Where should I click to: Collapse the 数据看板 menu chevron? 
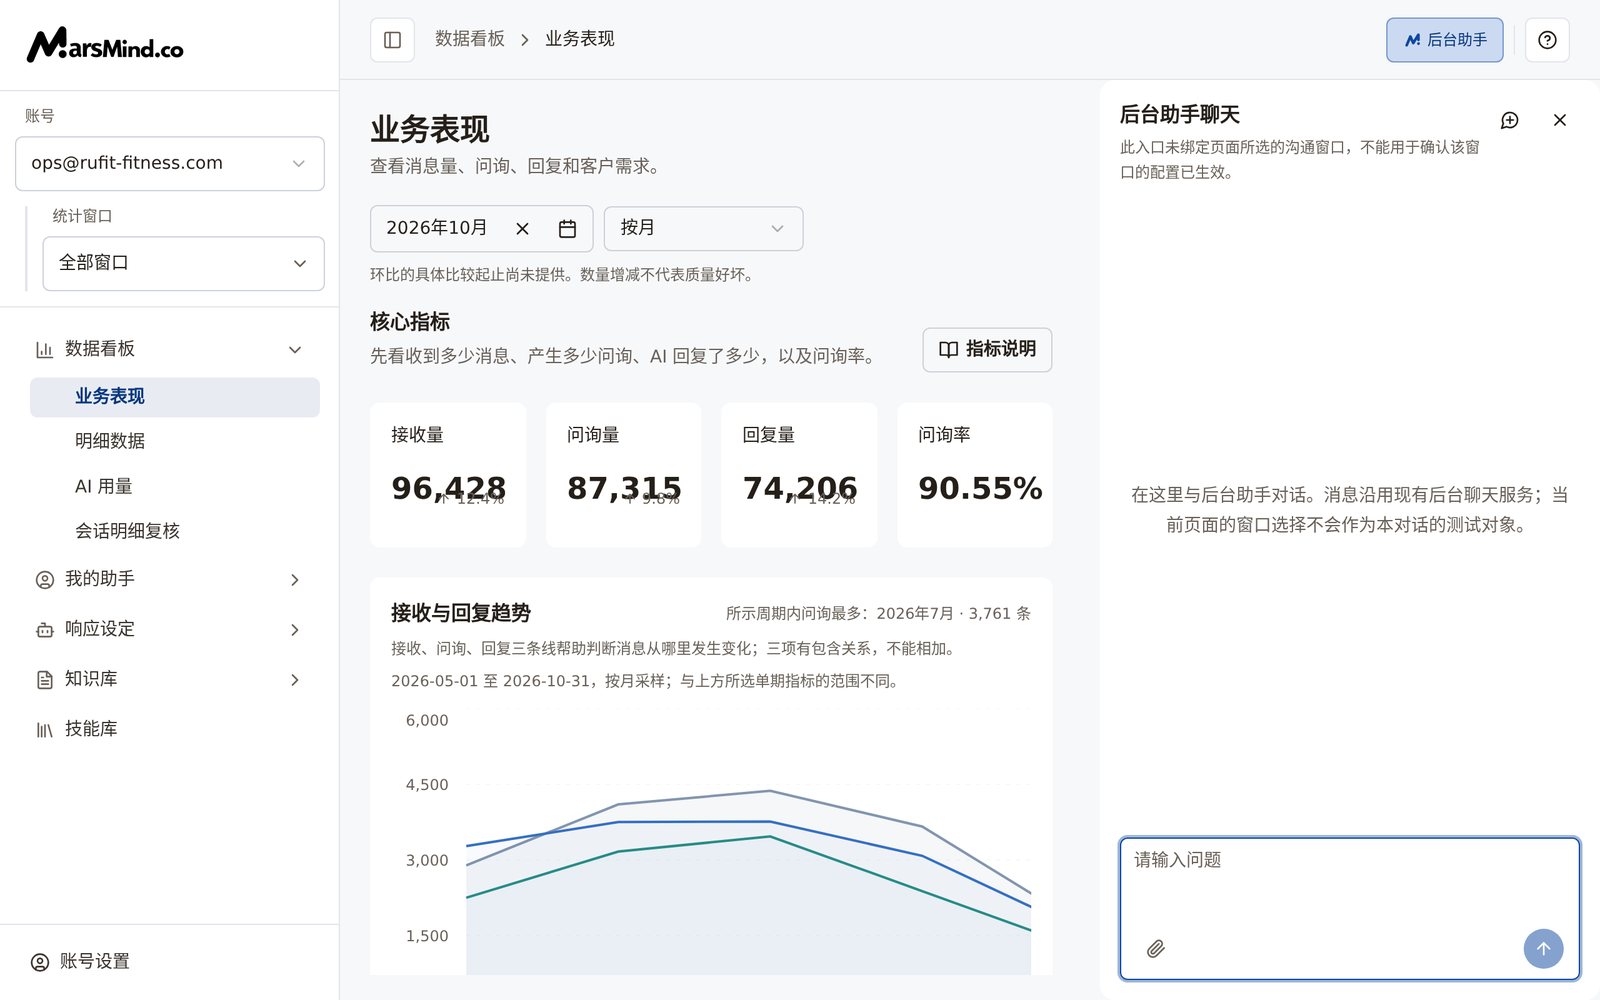click(295, 350)
